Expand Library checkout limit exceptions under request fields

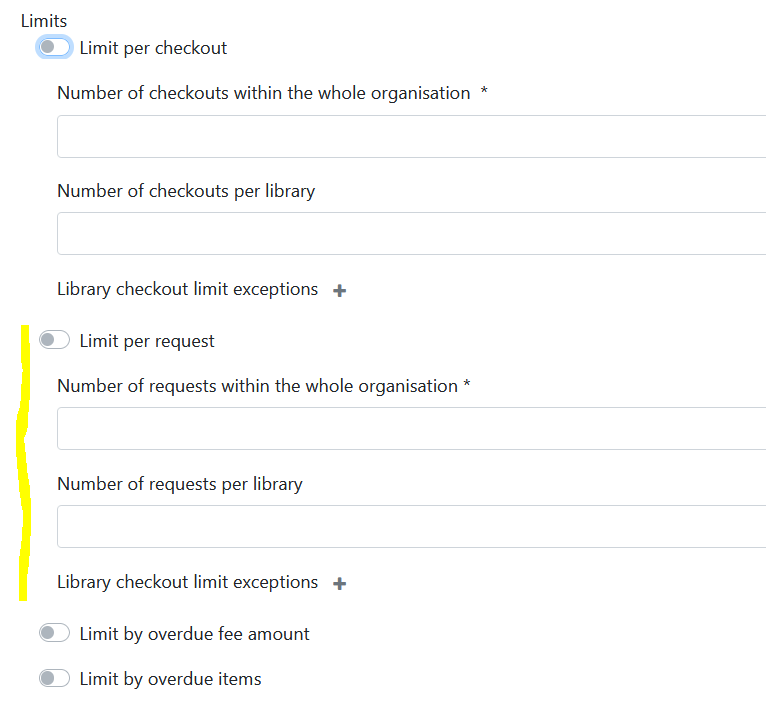click(187, 582)
